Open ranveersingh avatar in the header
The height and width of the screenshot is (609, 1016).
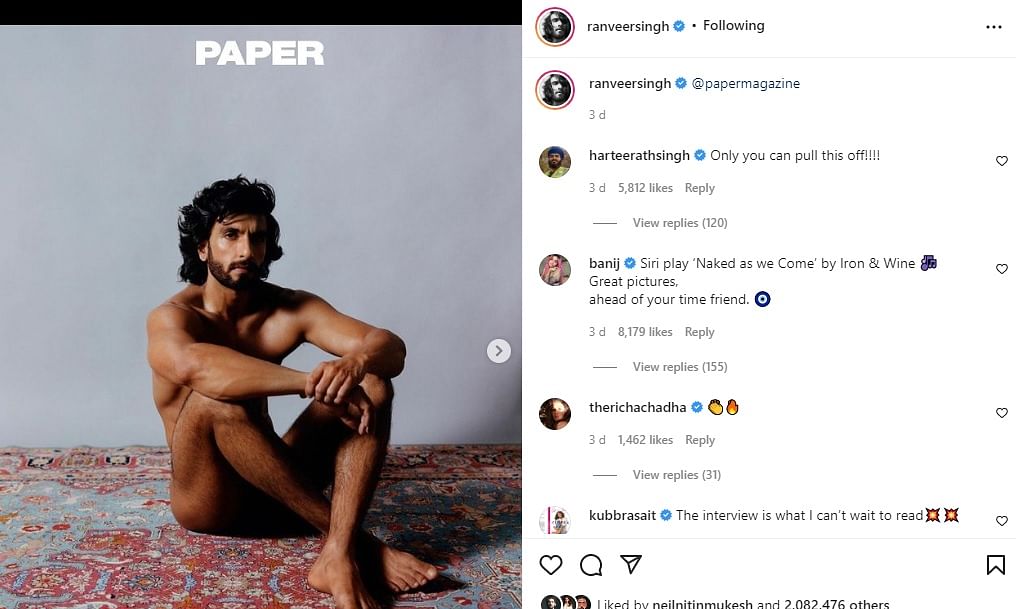[555, 27]
